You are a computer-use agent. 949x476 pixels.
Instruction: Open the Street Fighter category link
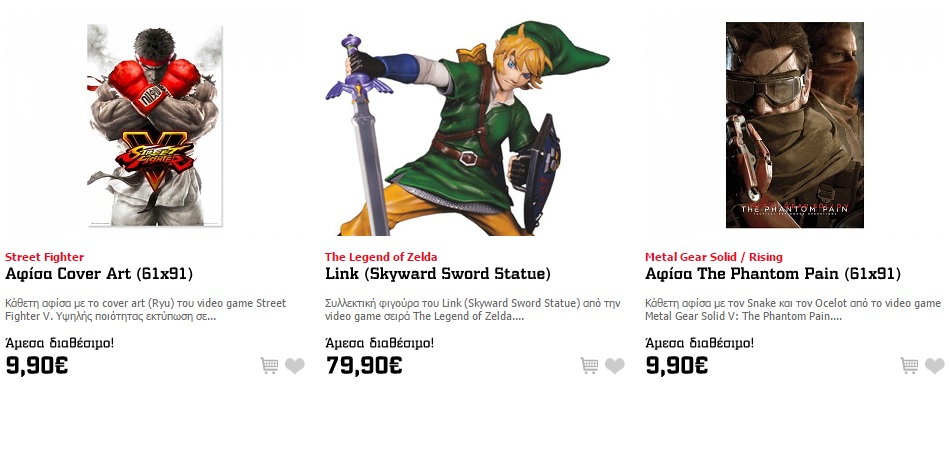(45, 257)
